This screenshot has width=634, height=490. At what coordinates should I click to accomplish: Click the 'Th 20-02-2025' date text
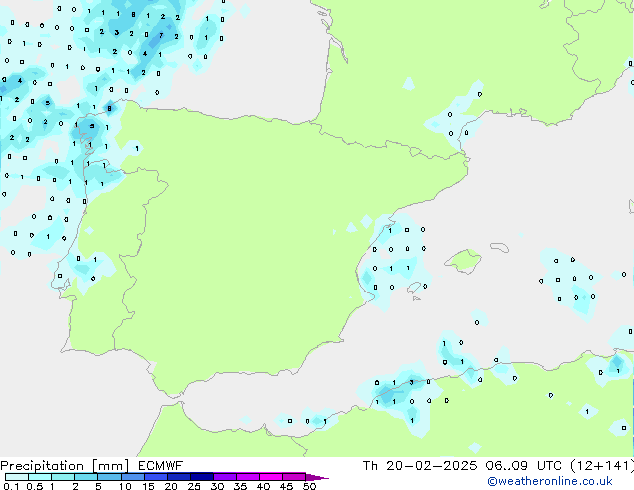click(420, 466)
